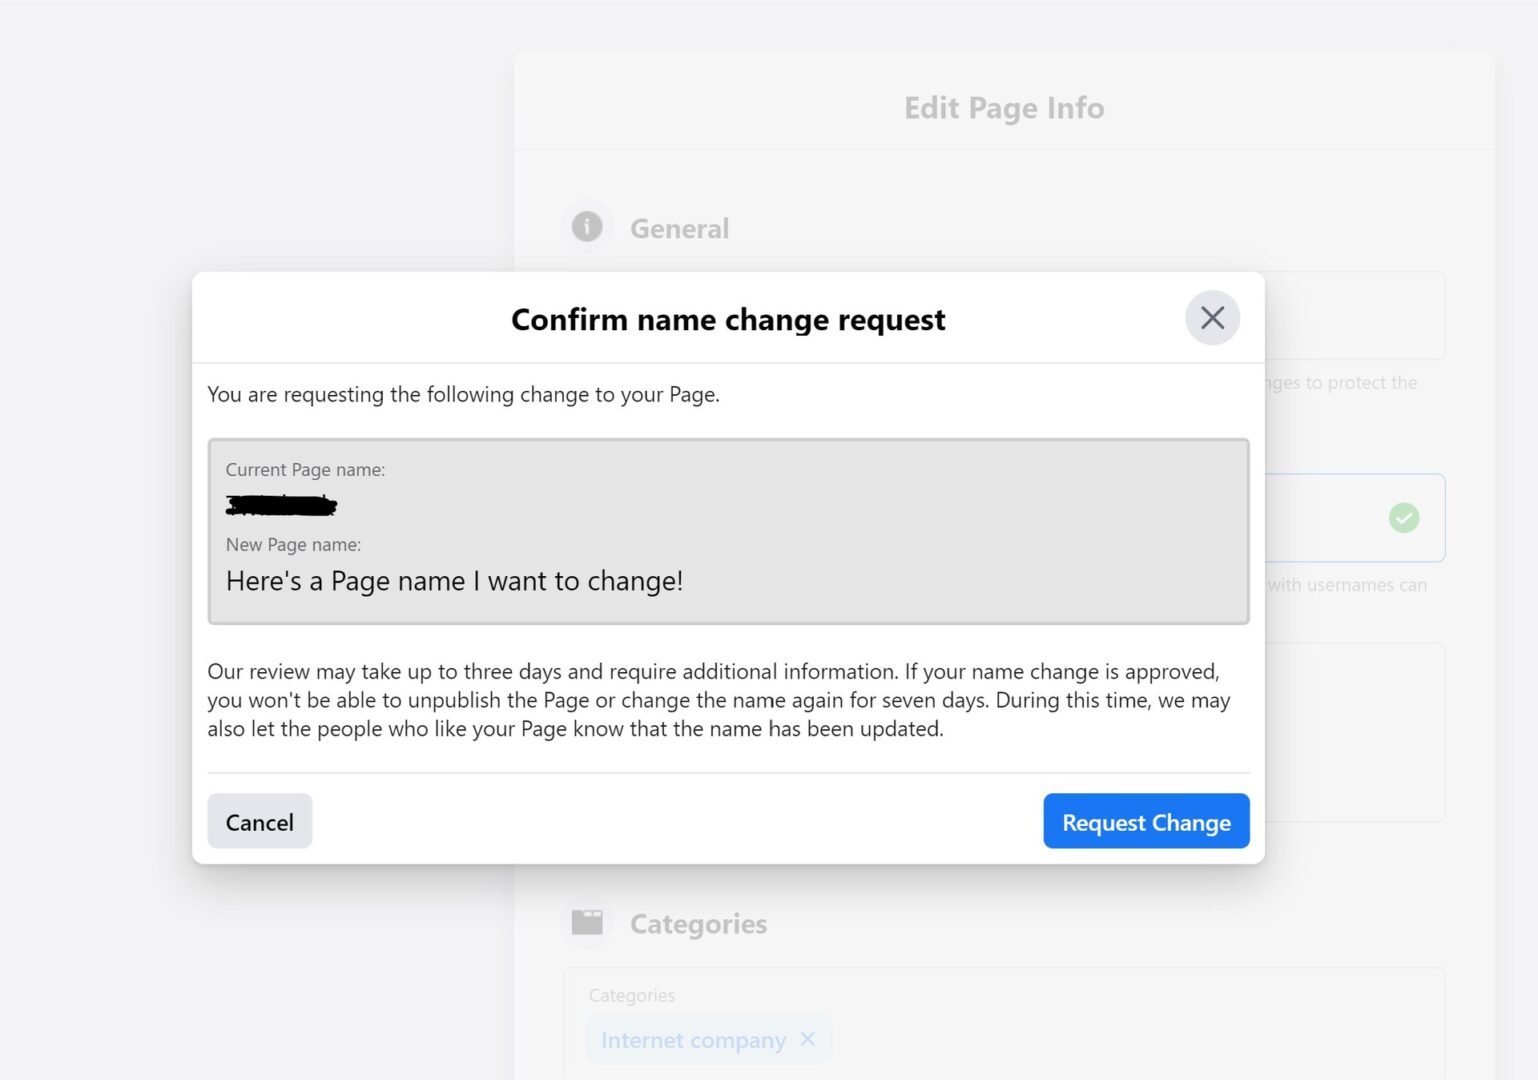This screenshot has width=1538, height=1080.
Task: Click the General section heading
Action: (x=679, y=229)
